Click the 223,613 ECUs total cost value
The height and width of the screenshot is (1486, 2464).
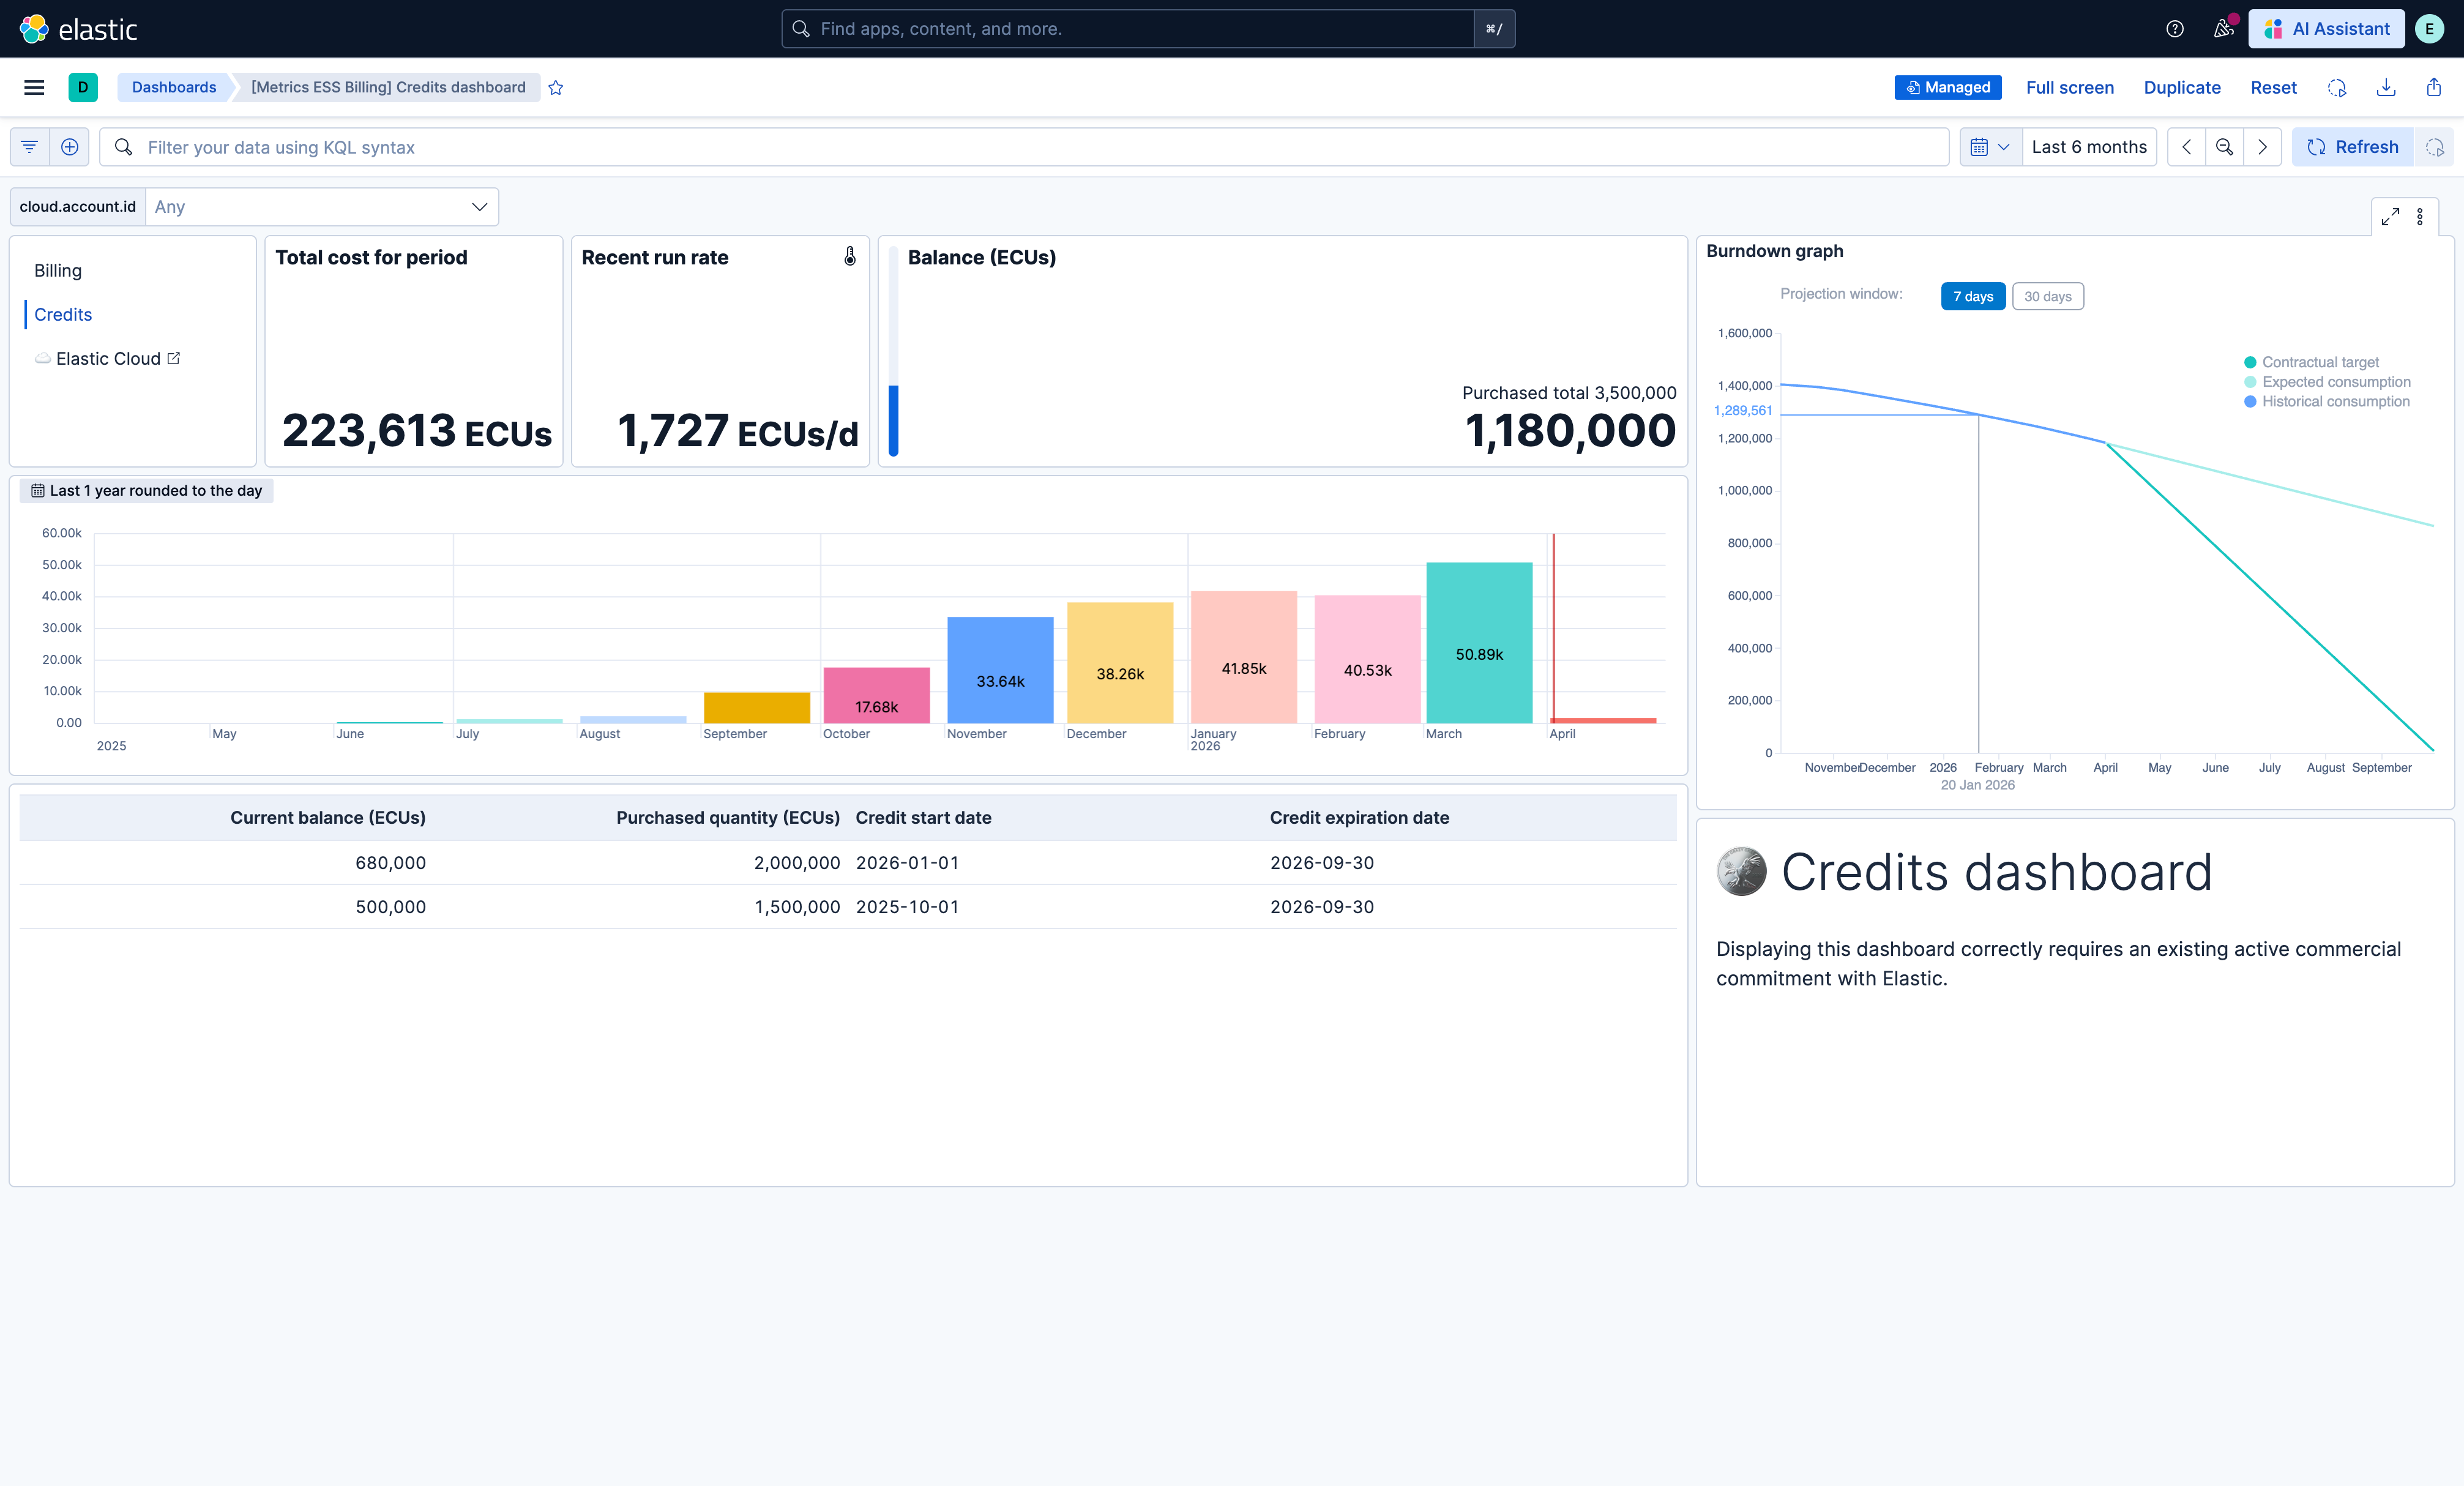[417, 431]
